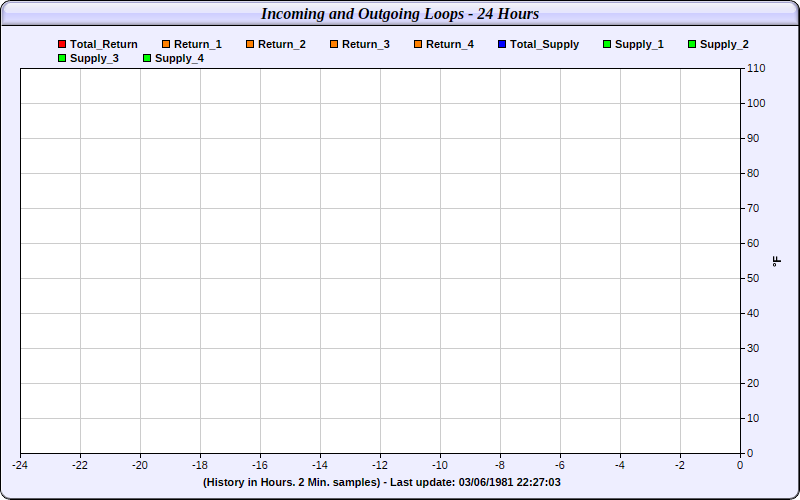Click the 110 value on temperature axis
This screenshot has width=800, height=500.
pyautogui.click(x=755, y=69)
